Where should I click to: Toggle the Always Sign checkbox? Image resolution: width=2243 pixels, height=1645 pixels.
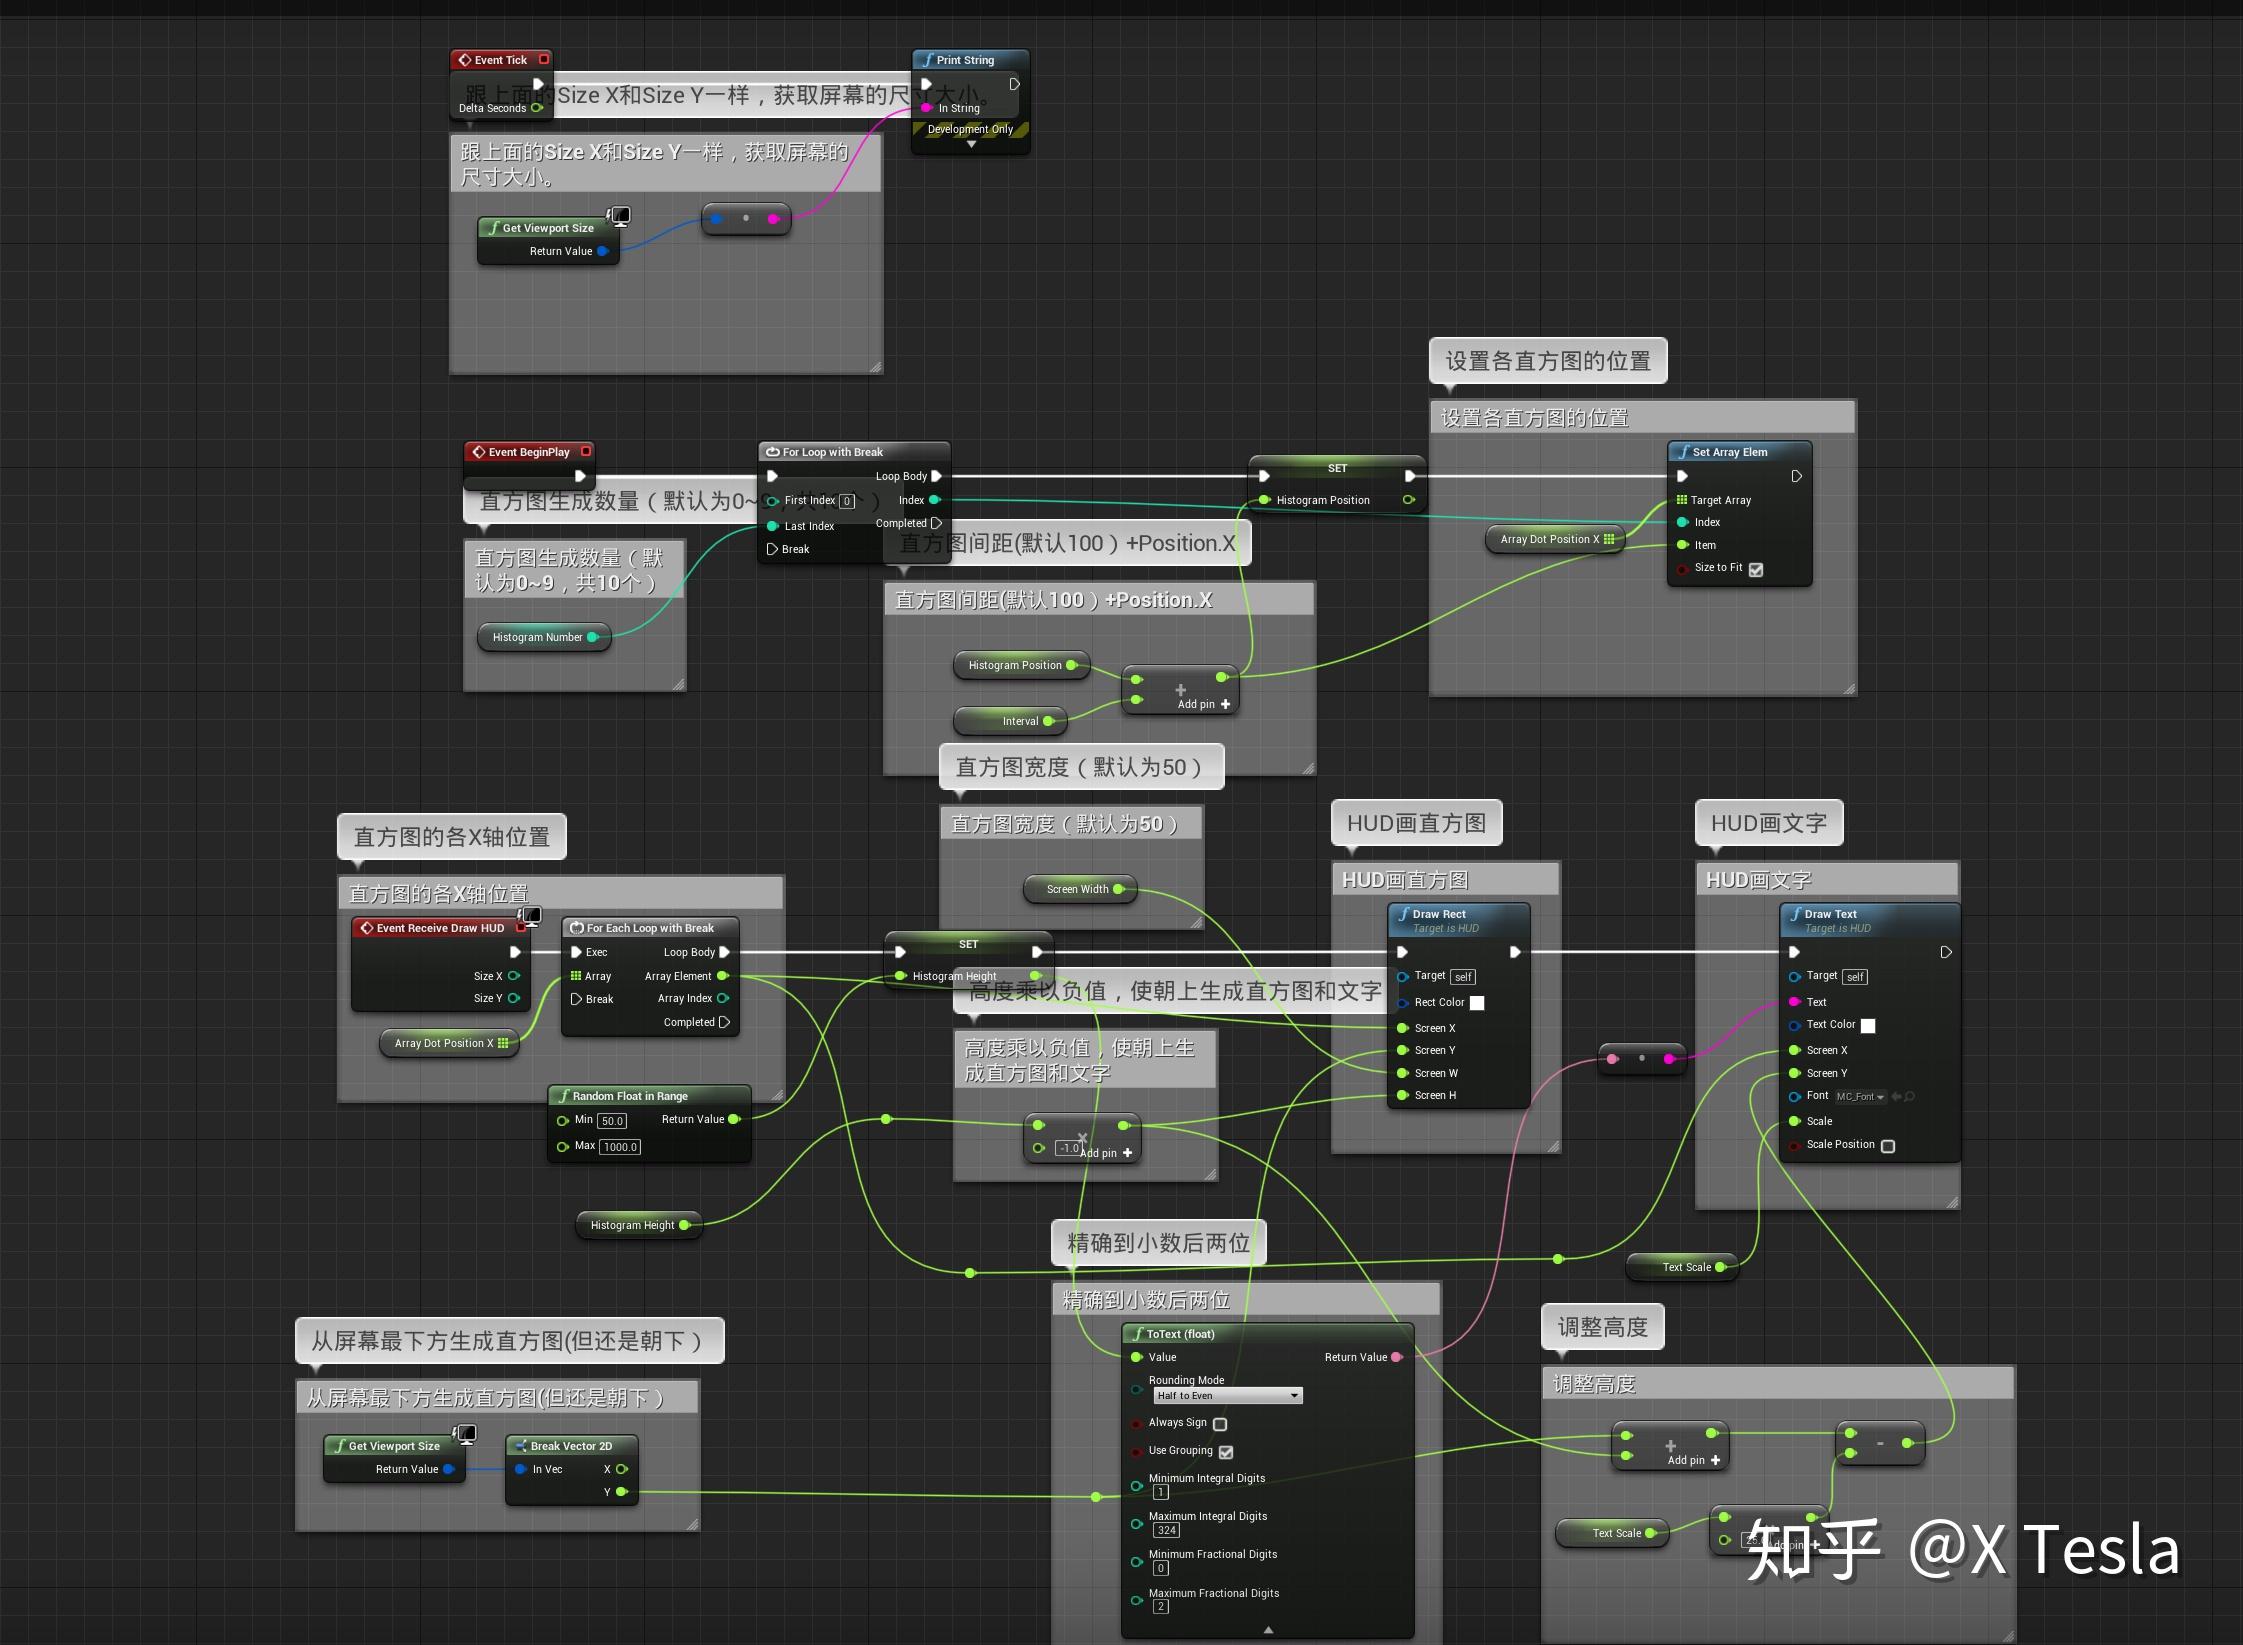1220,1424
